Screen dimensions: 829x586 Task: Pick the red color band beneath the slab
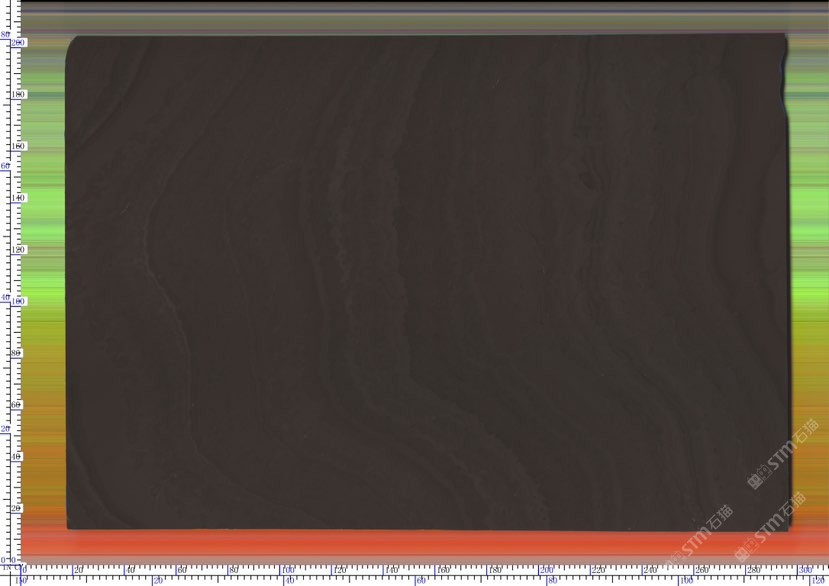[x=400, y=542]
